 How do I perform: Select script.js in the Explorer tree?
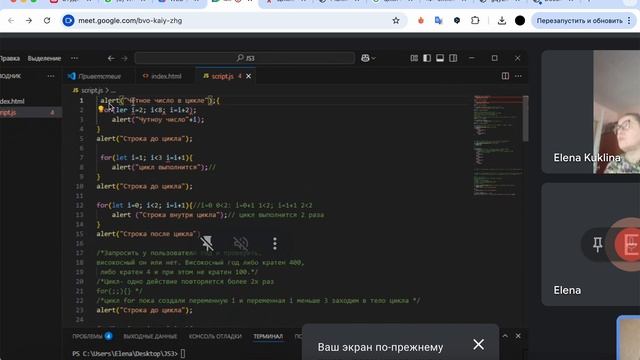31,112
